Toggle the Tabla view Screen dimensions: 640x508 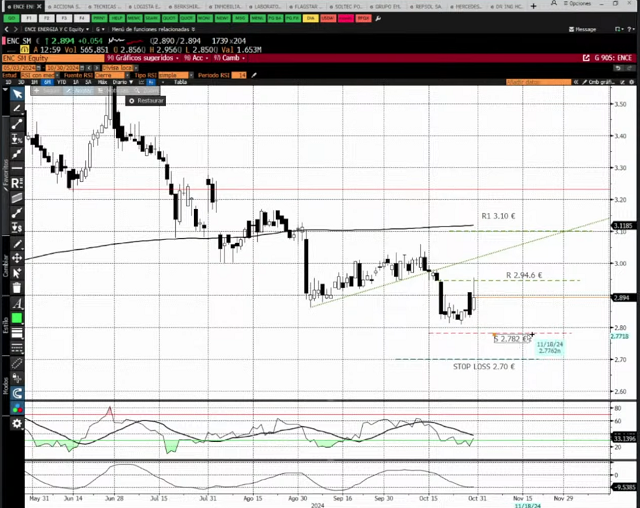pos(180,82)
